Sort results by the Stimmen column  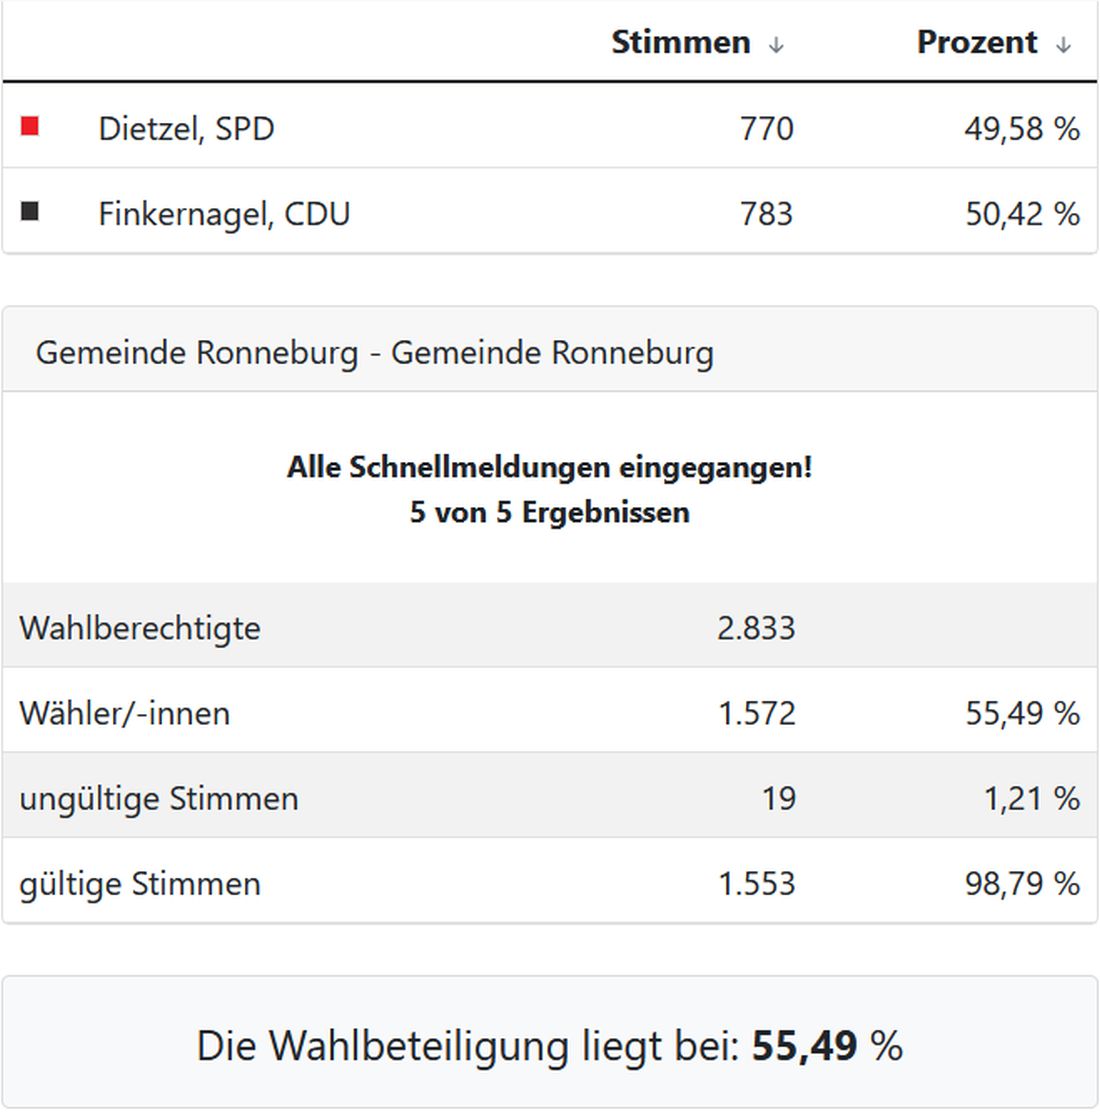pos(680,42)
